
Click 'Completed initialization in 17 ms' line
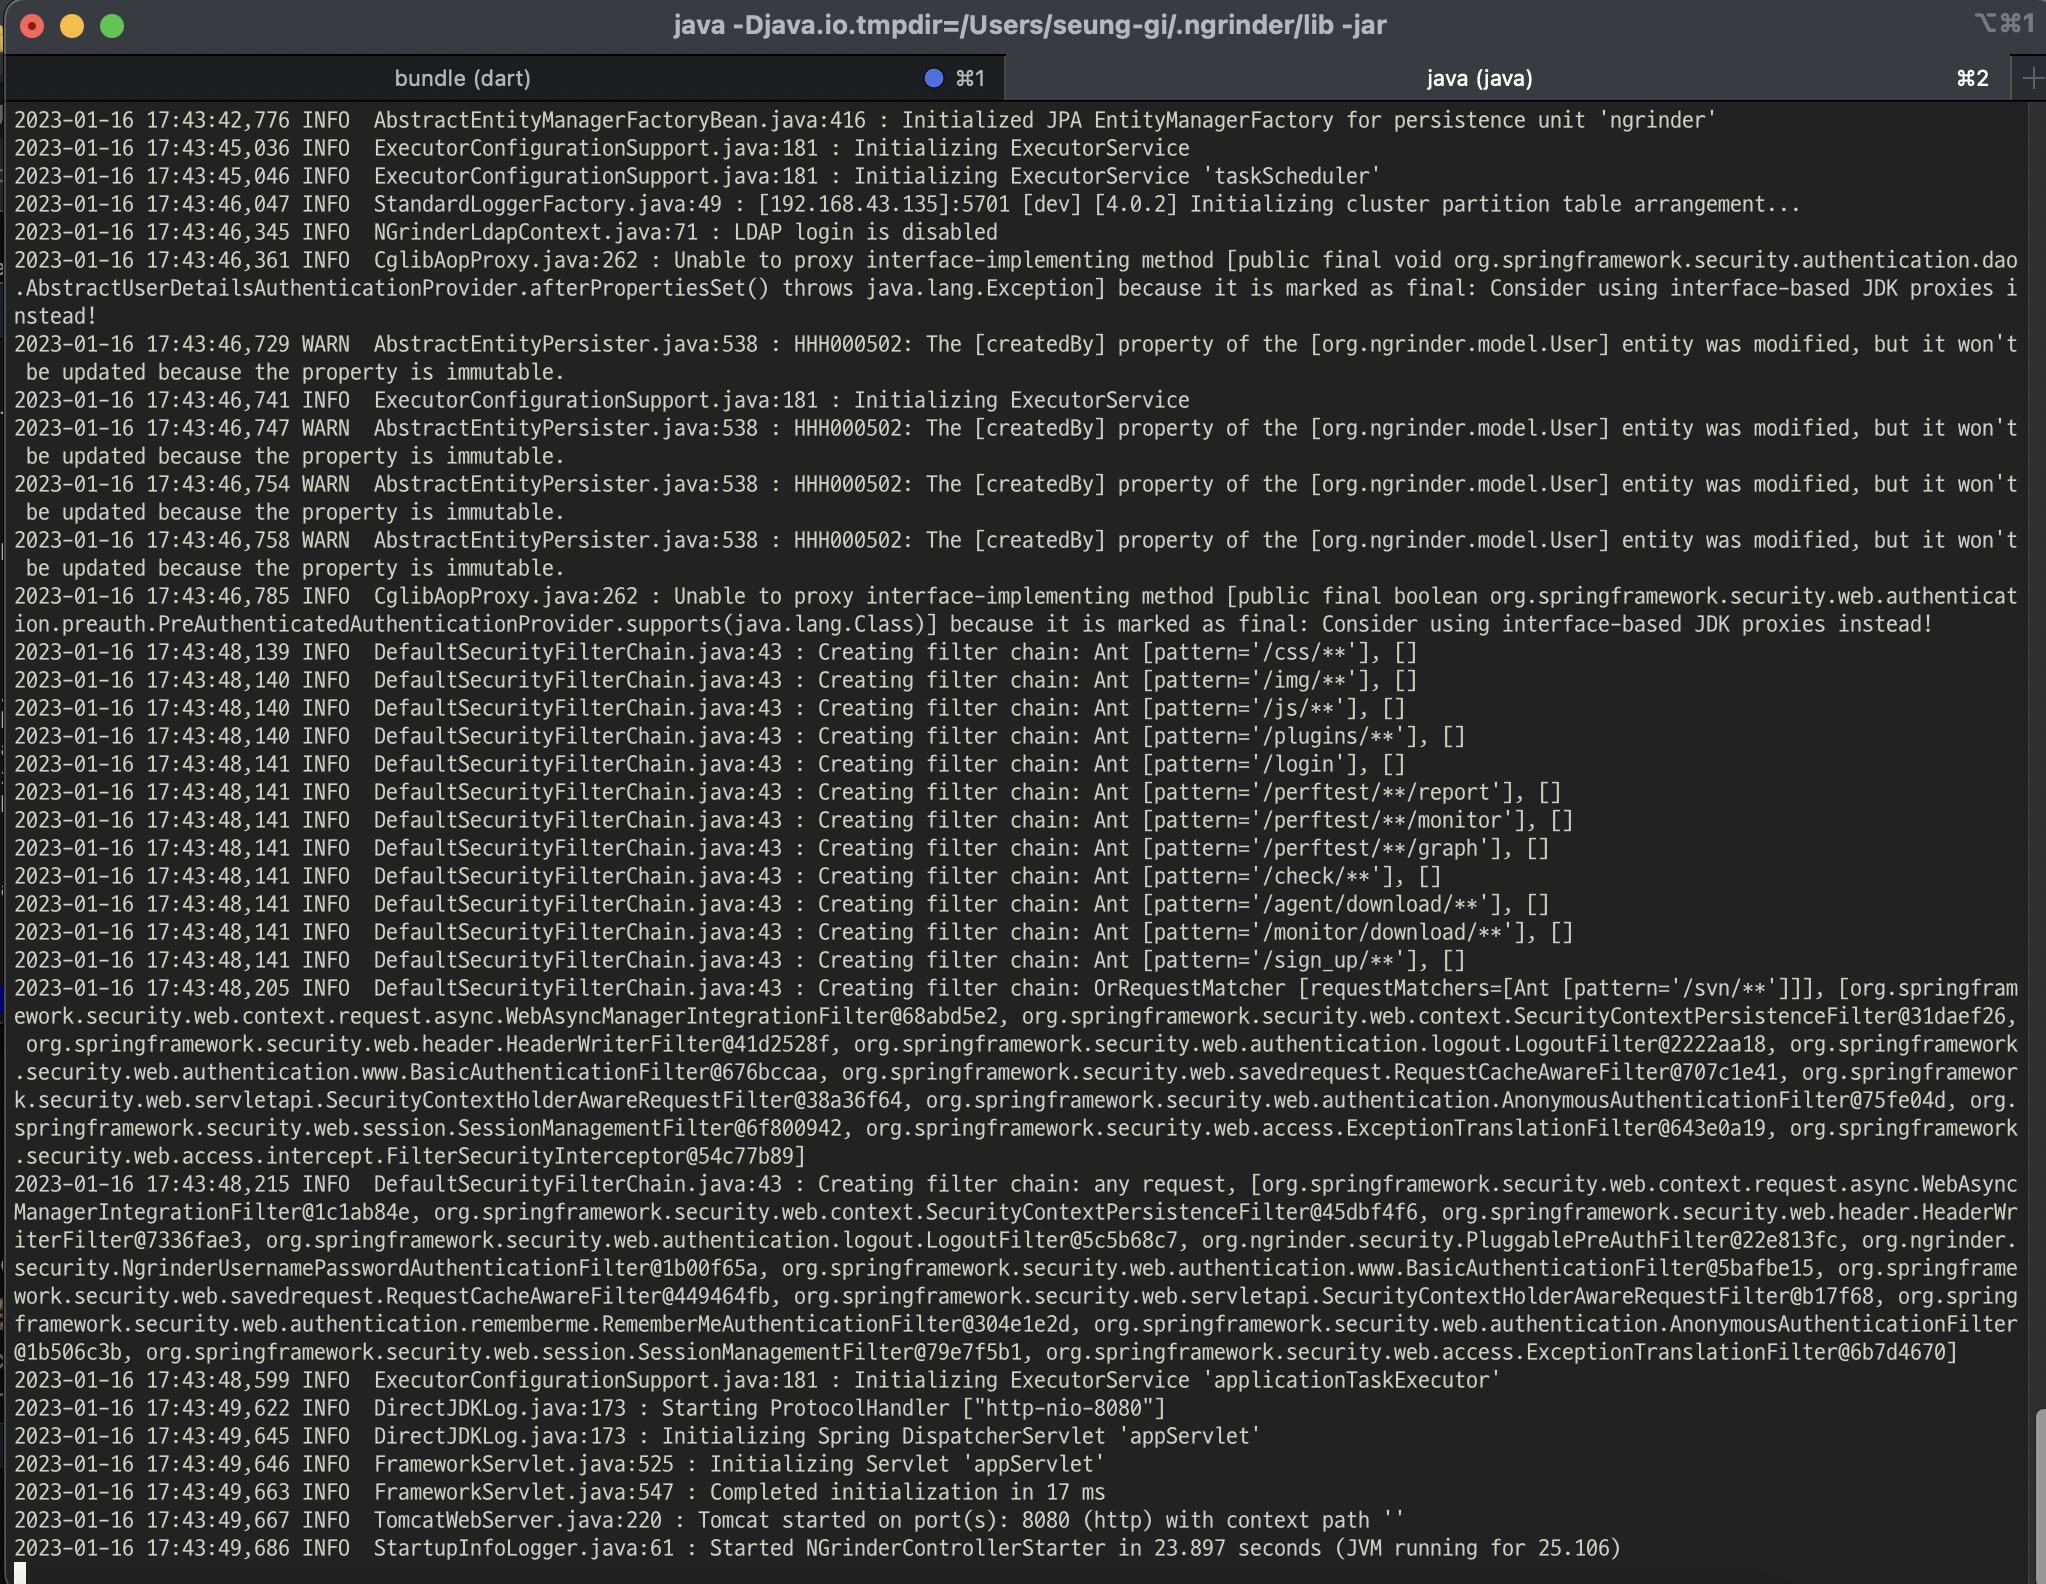(560, 1492)
